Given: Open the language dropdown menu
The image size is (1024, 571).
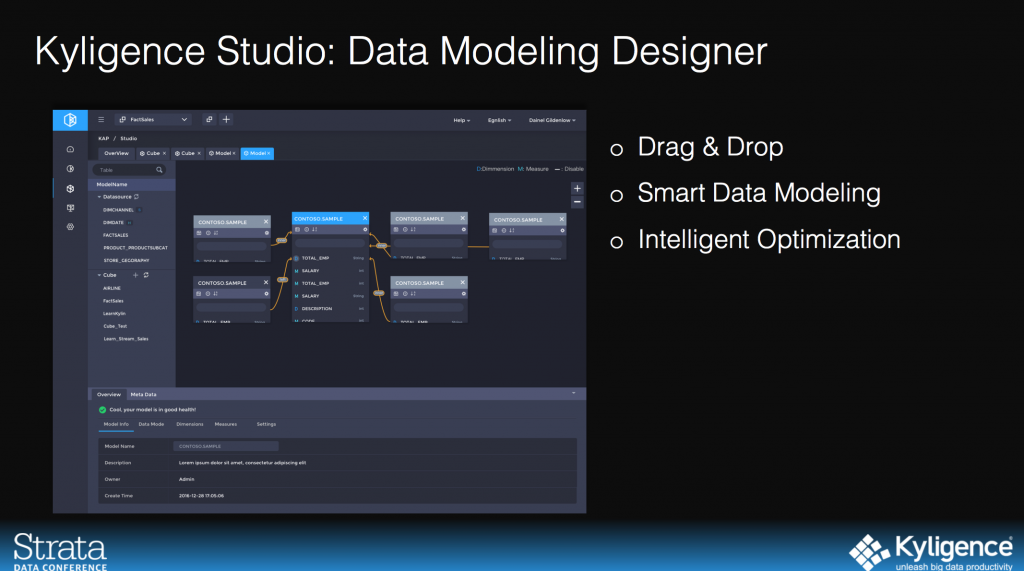Looking at the screenshot, I should point(499,120).
